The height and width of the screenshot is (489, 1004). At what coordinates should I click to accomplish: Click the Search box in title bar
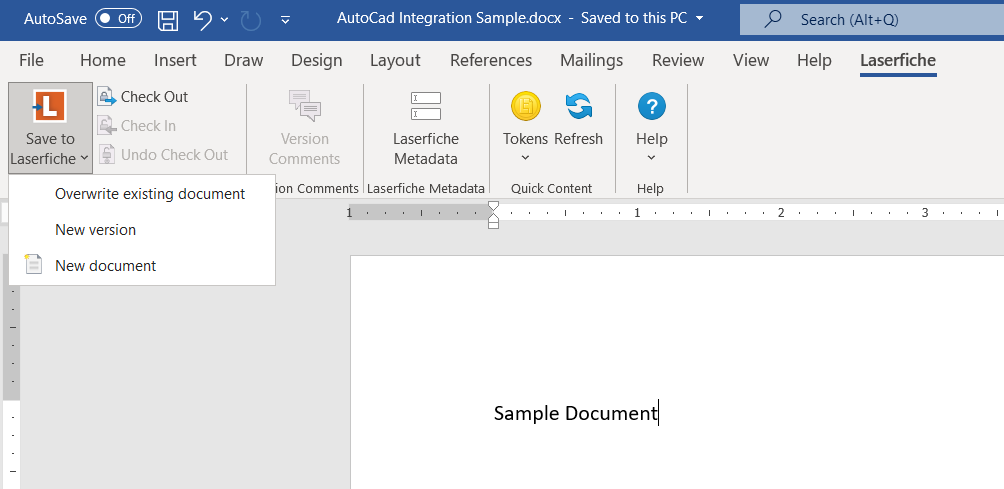[x=870, y=19]
